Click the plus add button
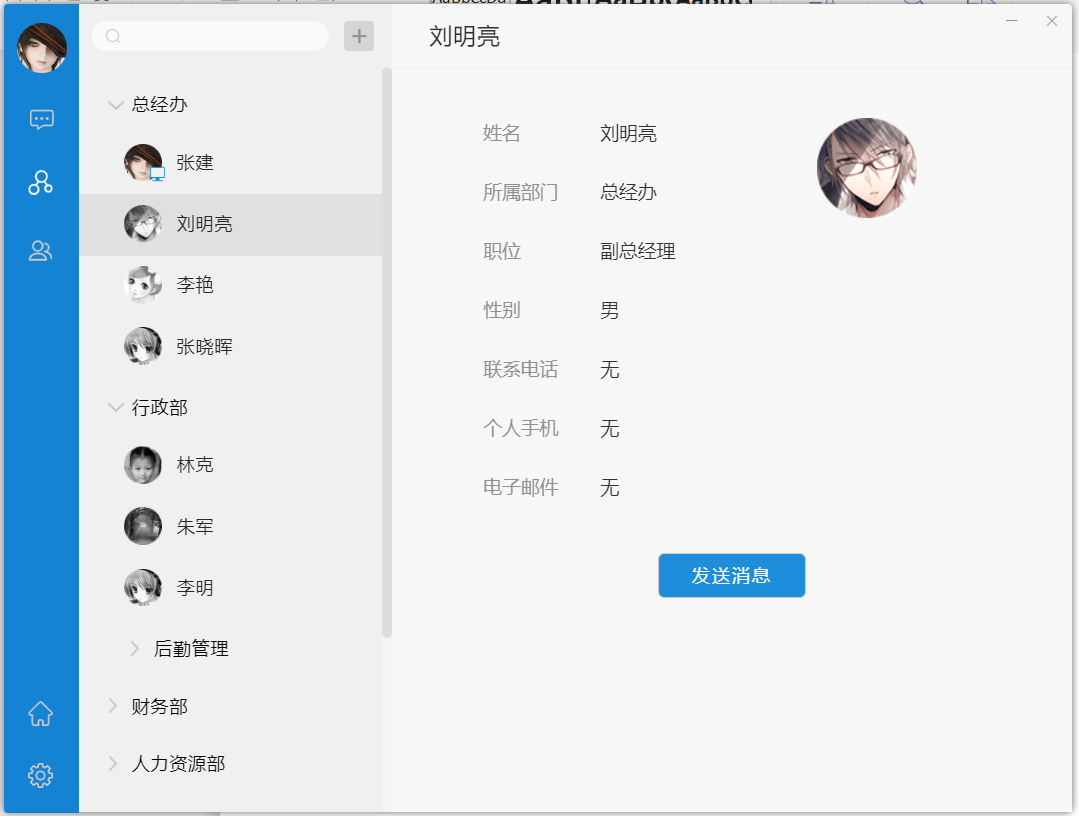The width and height of the screenshot is (1079, 816). tap(358, 36)
